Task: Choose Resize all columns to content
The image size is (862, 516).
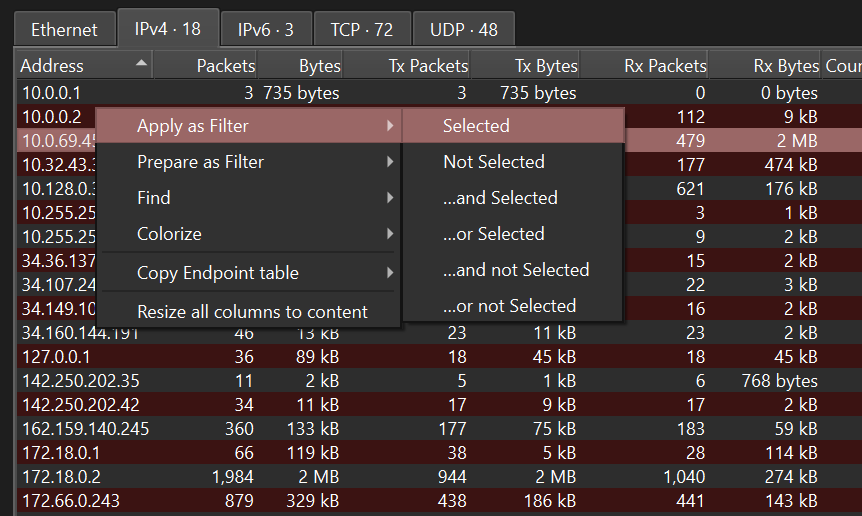Action: point(248,312)
